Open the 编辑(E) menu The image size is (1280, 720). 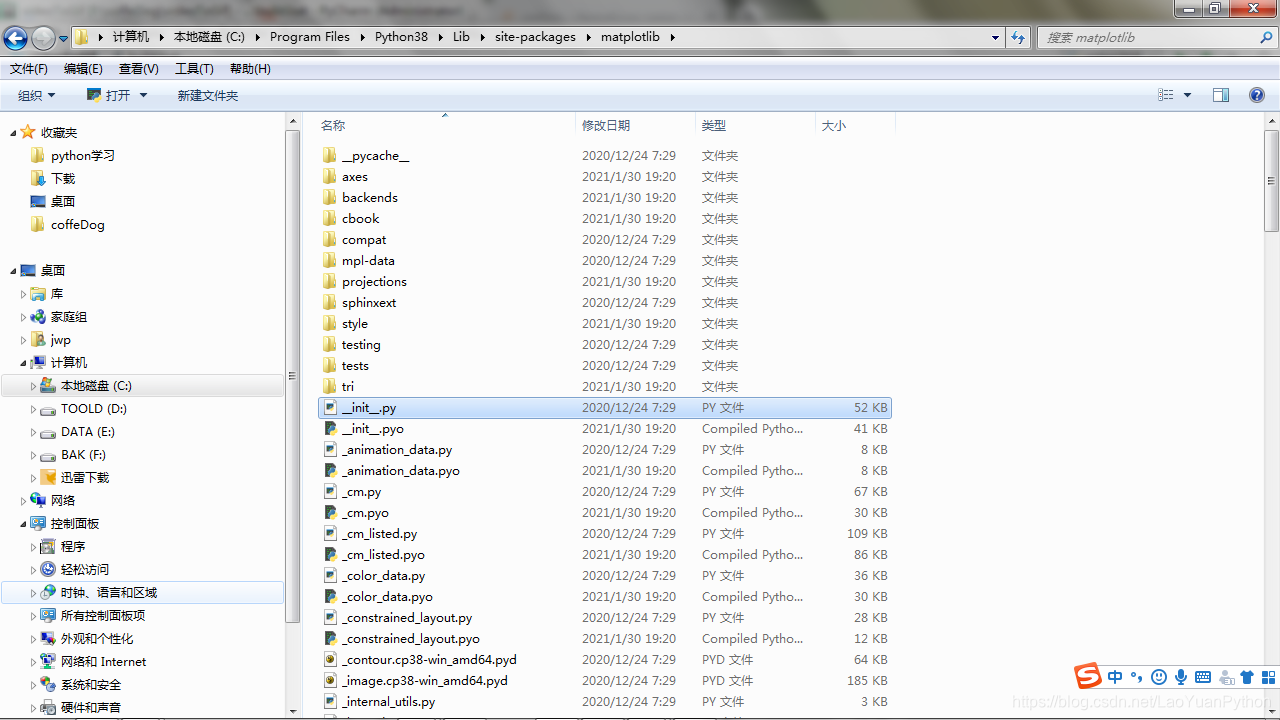click(x=83, y=69)
